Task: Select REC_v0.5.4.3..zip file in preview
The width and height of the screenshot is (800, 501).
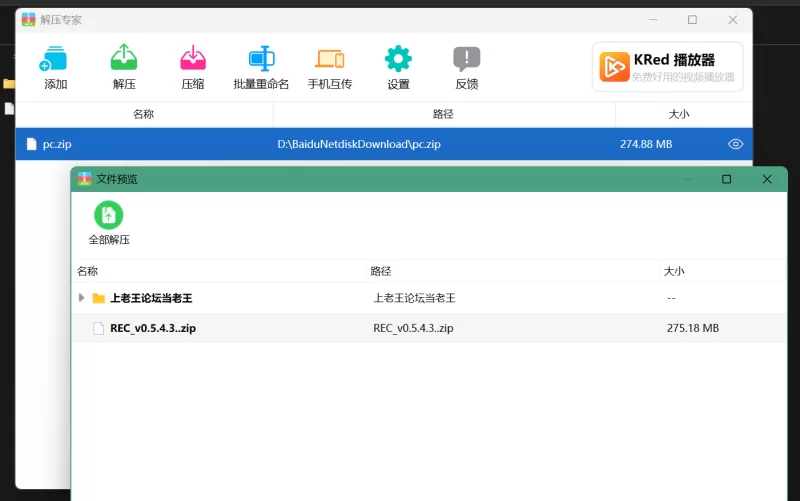Action: 429,328
